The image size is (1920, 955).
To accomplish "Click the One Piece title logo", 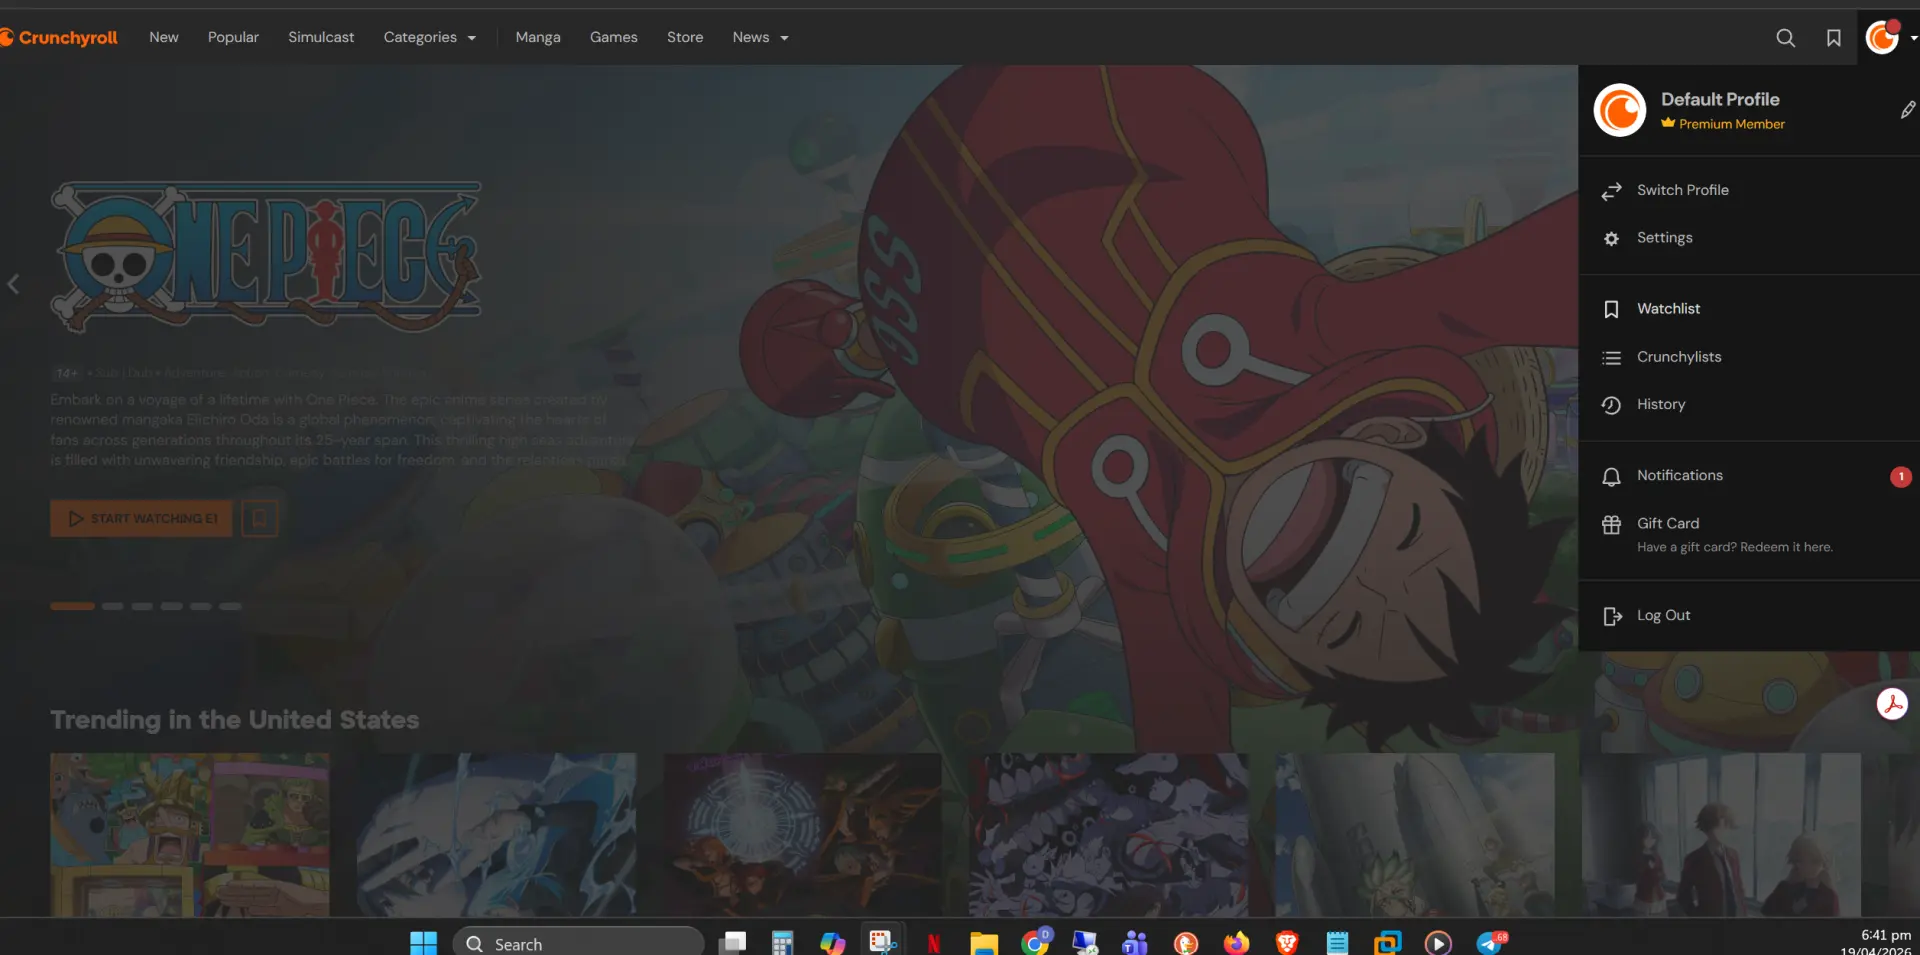I will [x=266, y=257].
